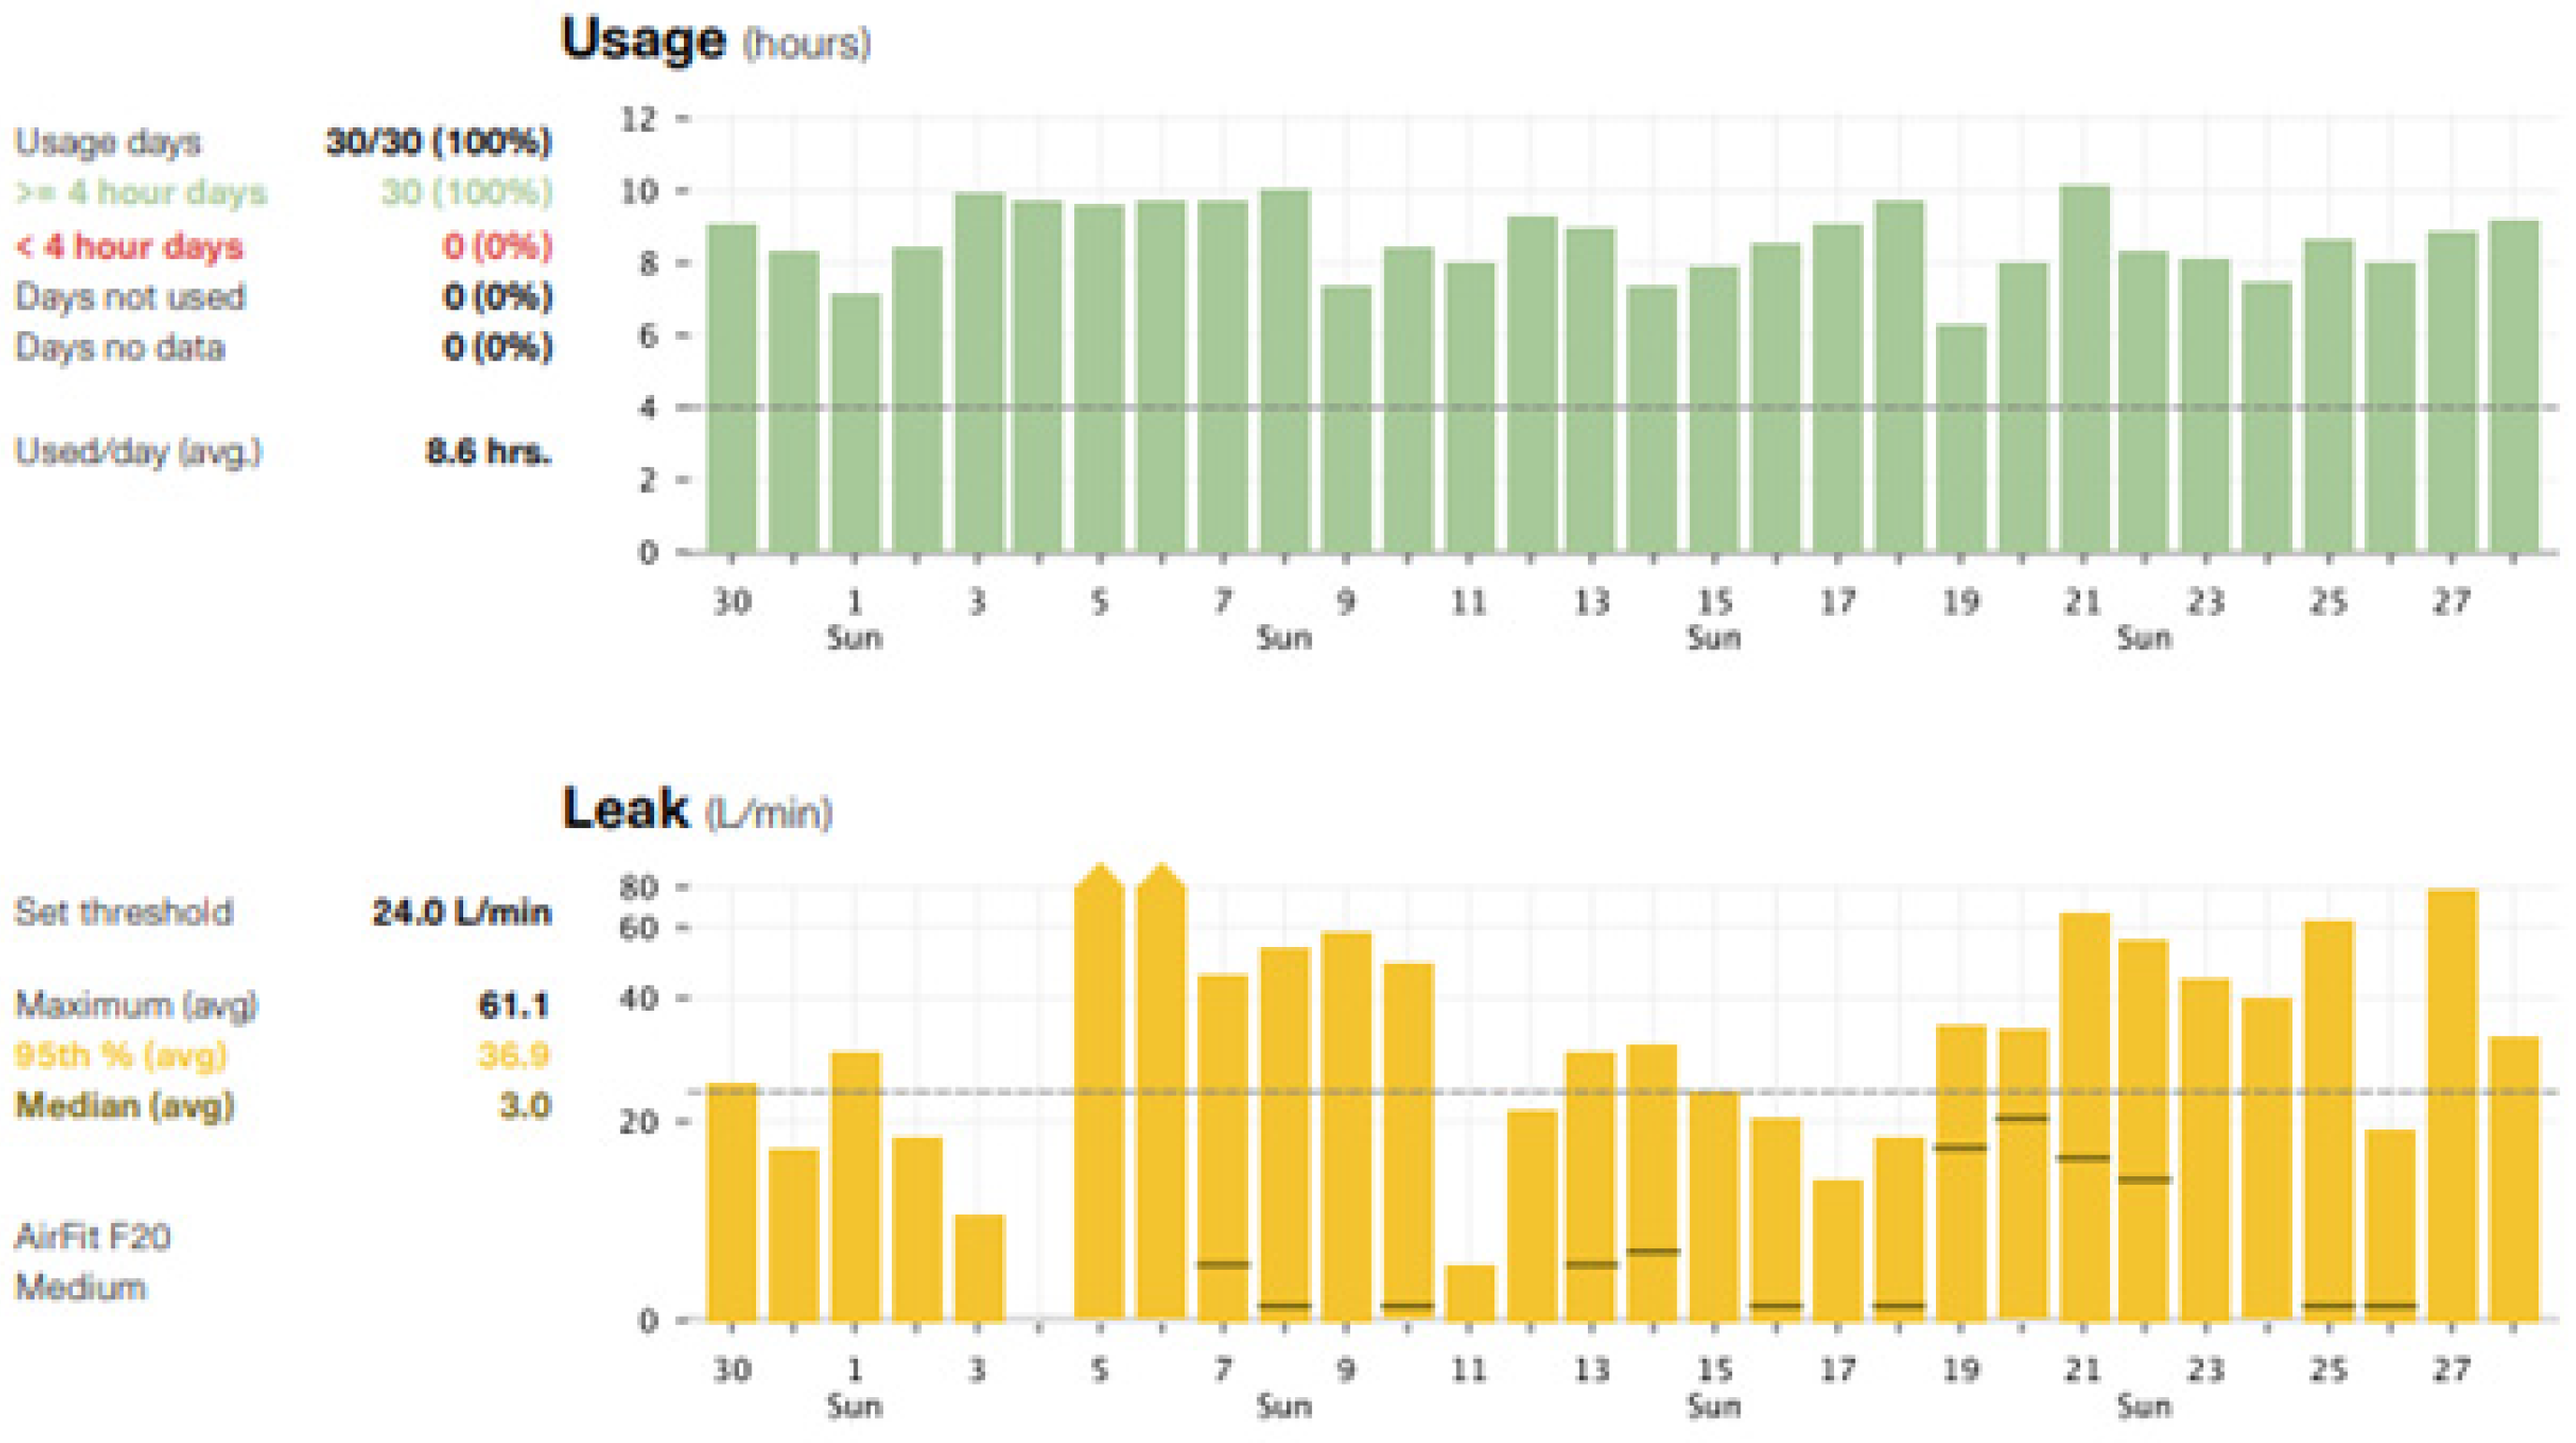This screenshot has width=2576, height=1443.
Task: Click the 'Usage days' statistic label
Action: 108,142
